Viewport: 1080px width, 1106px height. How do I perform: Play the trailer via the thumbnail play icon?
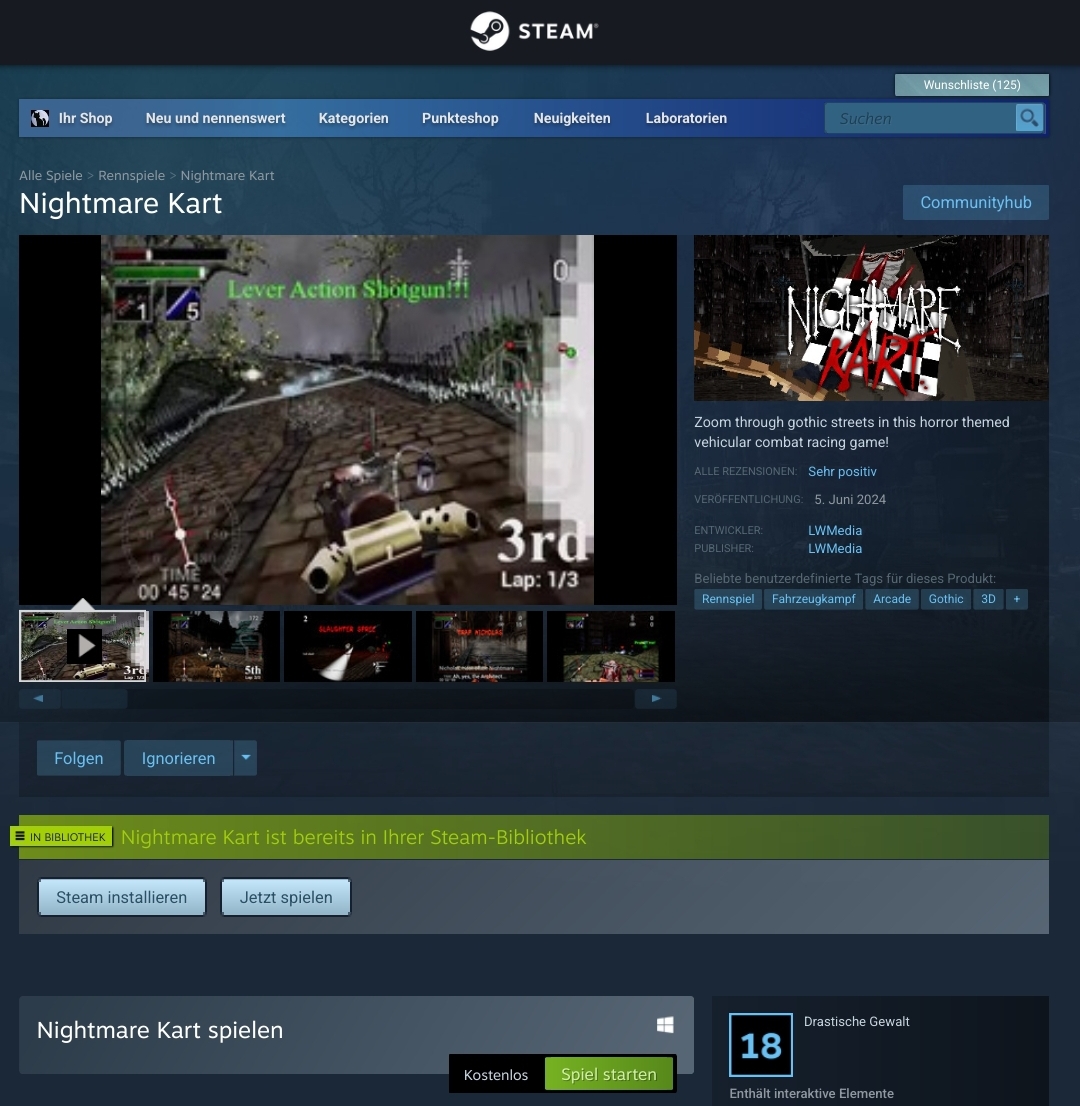[85, 645]
